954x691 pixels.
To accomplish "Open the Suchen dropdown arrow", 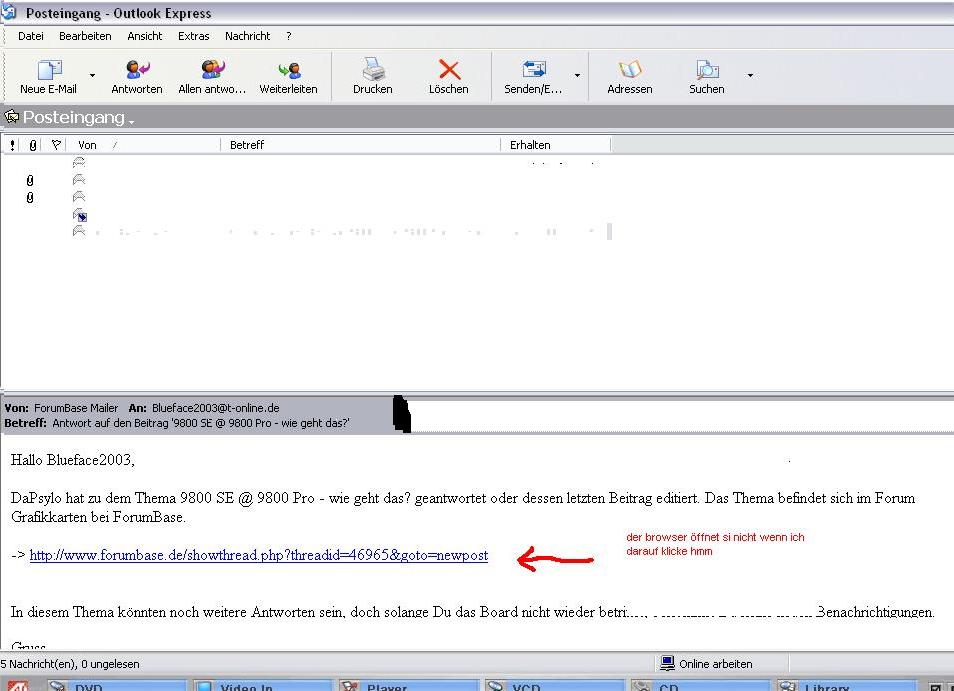I will pyautogui.click(x=750, y=75).
